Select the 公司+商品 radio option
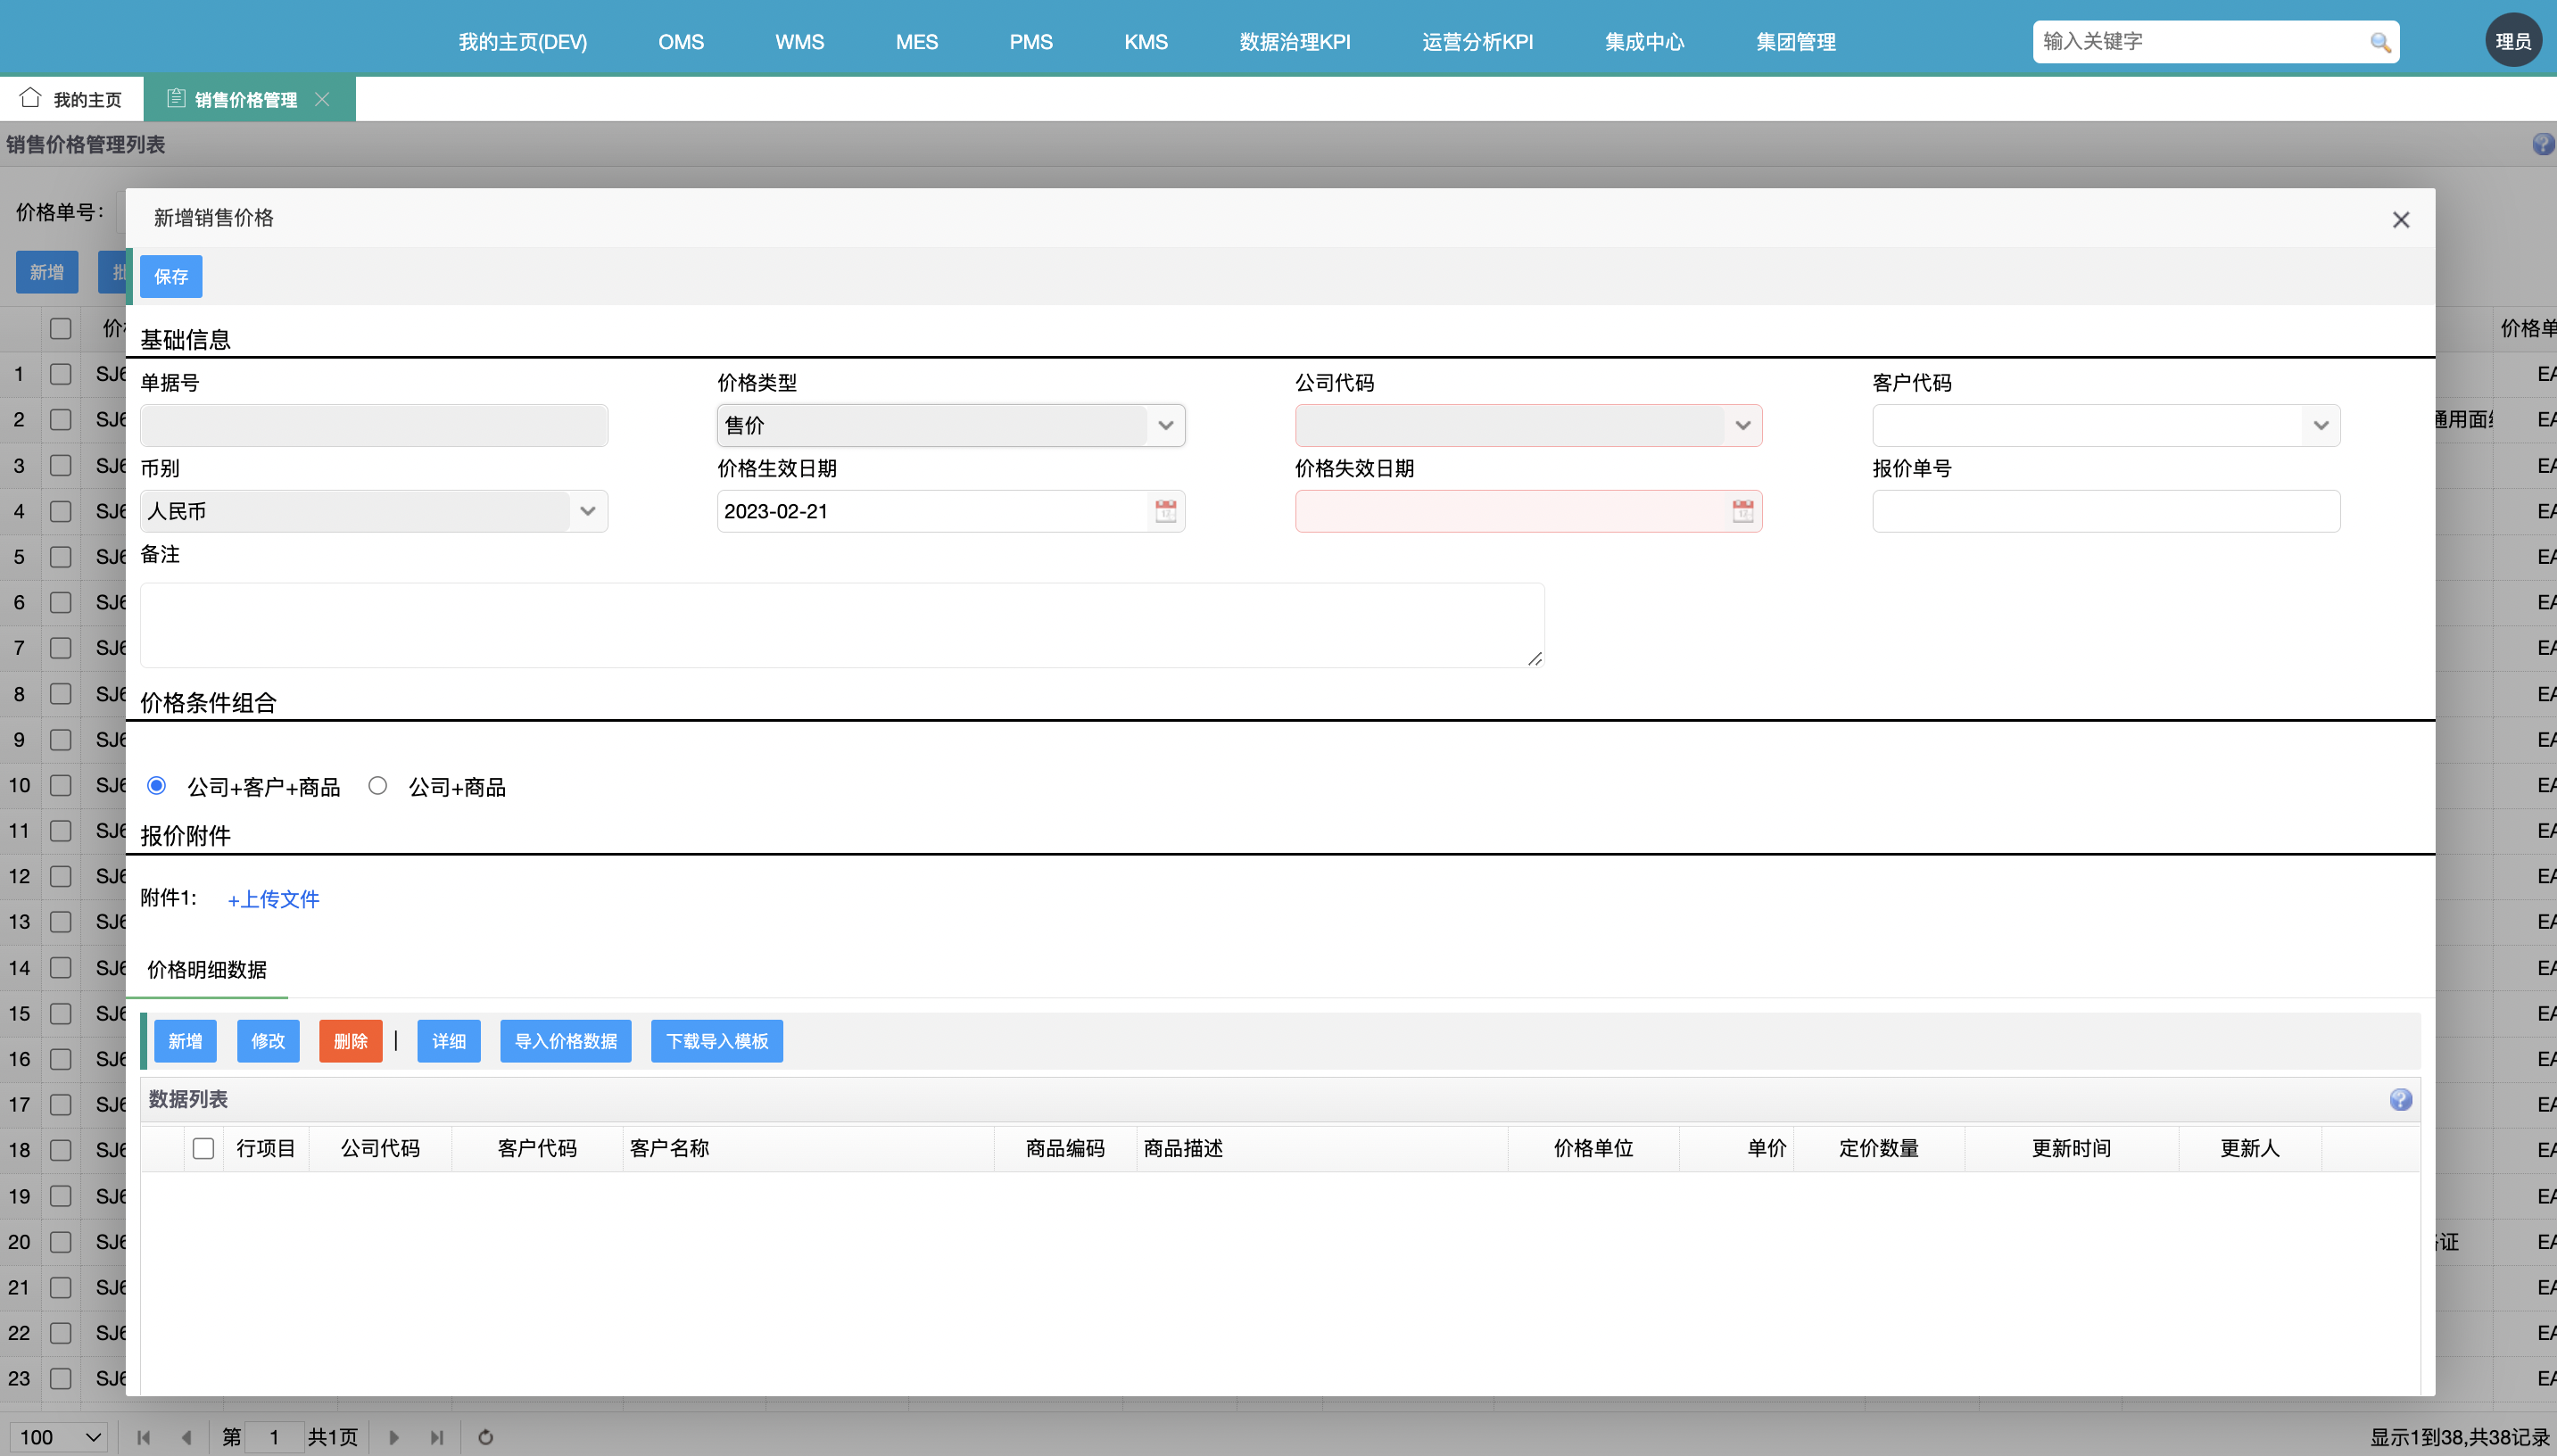This screenshot has width=2557, height=1456. coord(377,786)
